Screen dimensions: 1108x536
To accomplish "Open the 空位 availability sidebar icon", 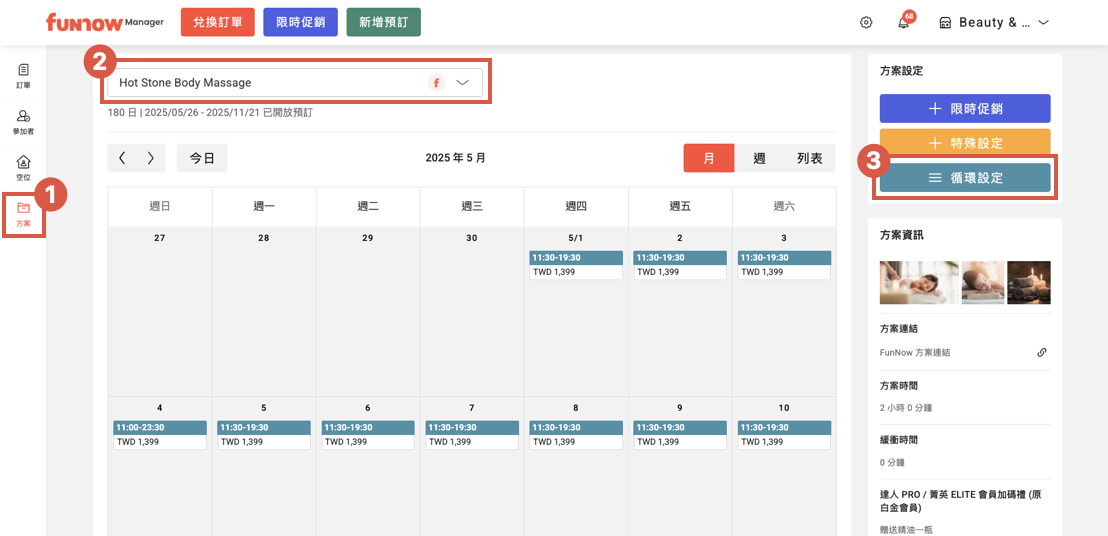I will click(x=23, y=167).
